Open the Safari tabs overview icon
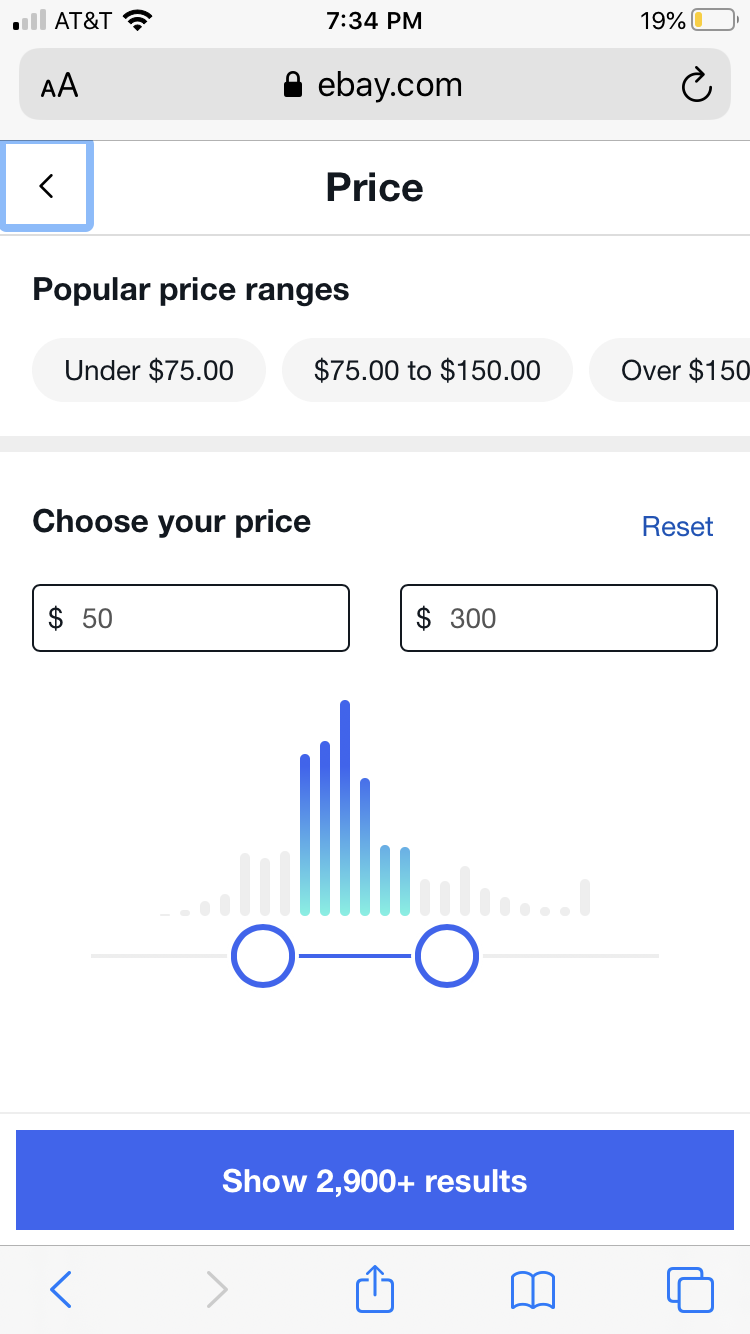 point(690,1290)
